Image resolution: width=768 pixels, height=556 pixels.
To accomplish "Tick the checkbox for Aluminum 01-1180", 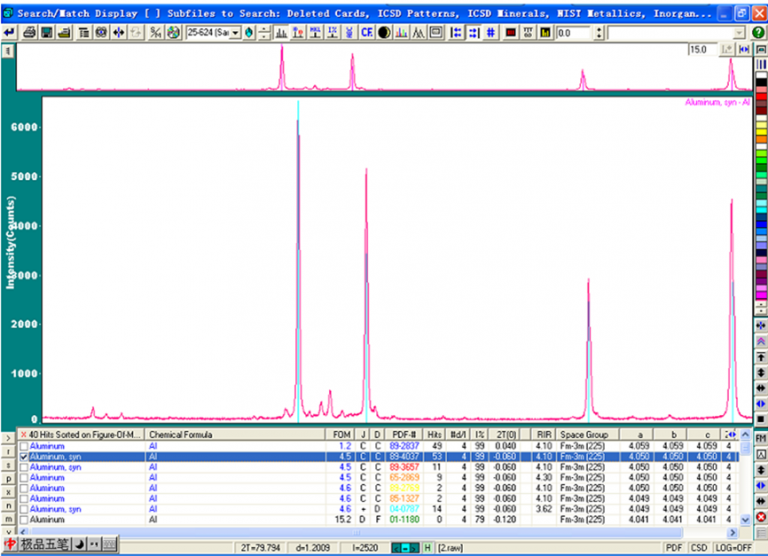I will click(x=24, y=520).
